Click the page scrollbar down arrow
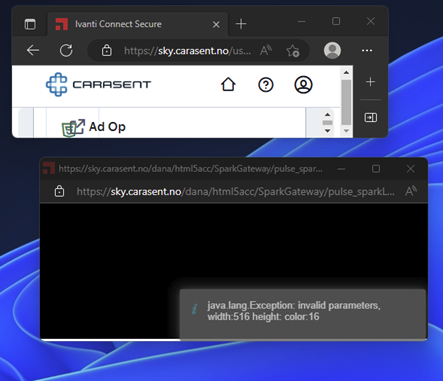443x381 pixels. click(x=346, y=131)
